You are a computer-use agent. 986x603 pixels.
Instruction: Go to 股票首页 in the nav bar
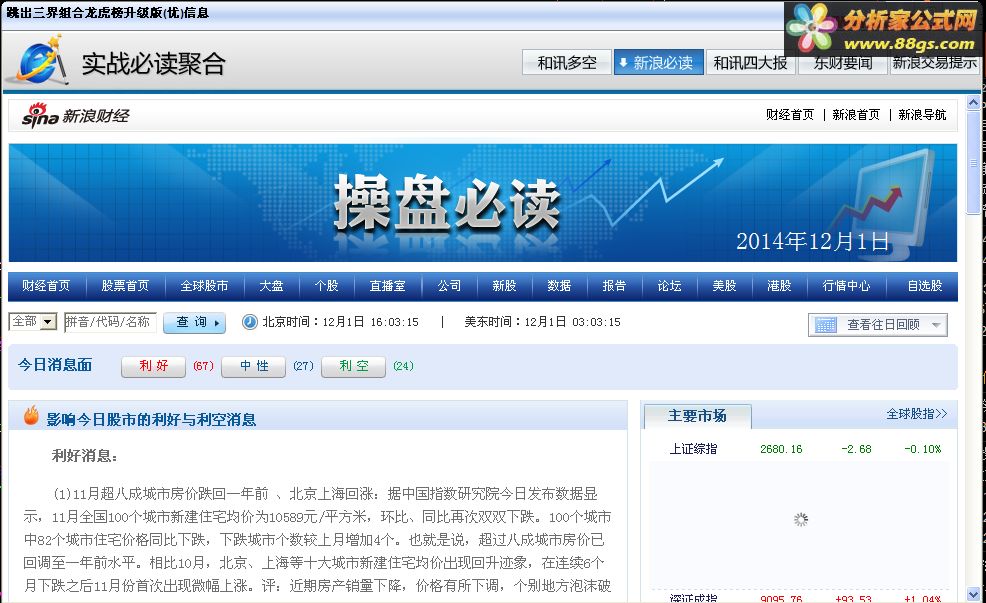click(x=125, y=286)
